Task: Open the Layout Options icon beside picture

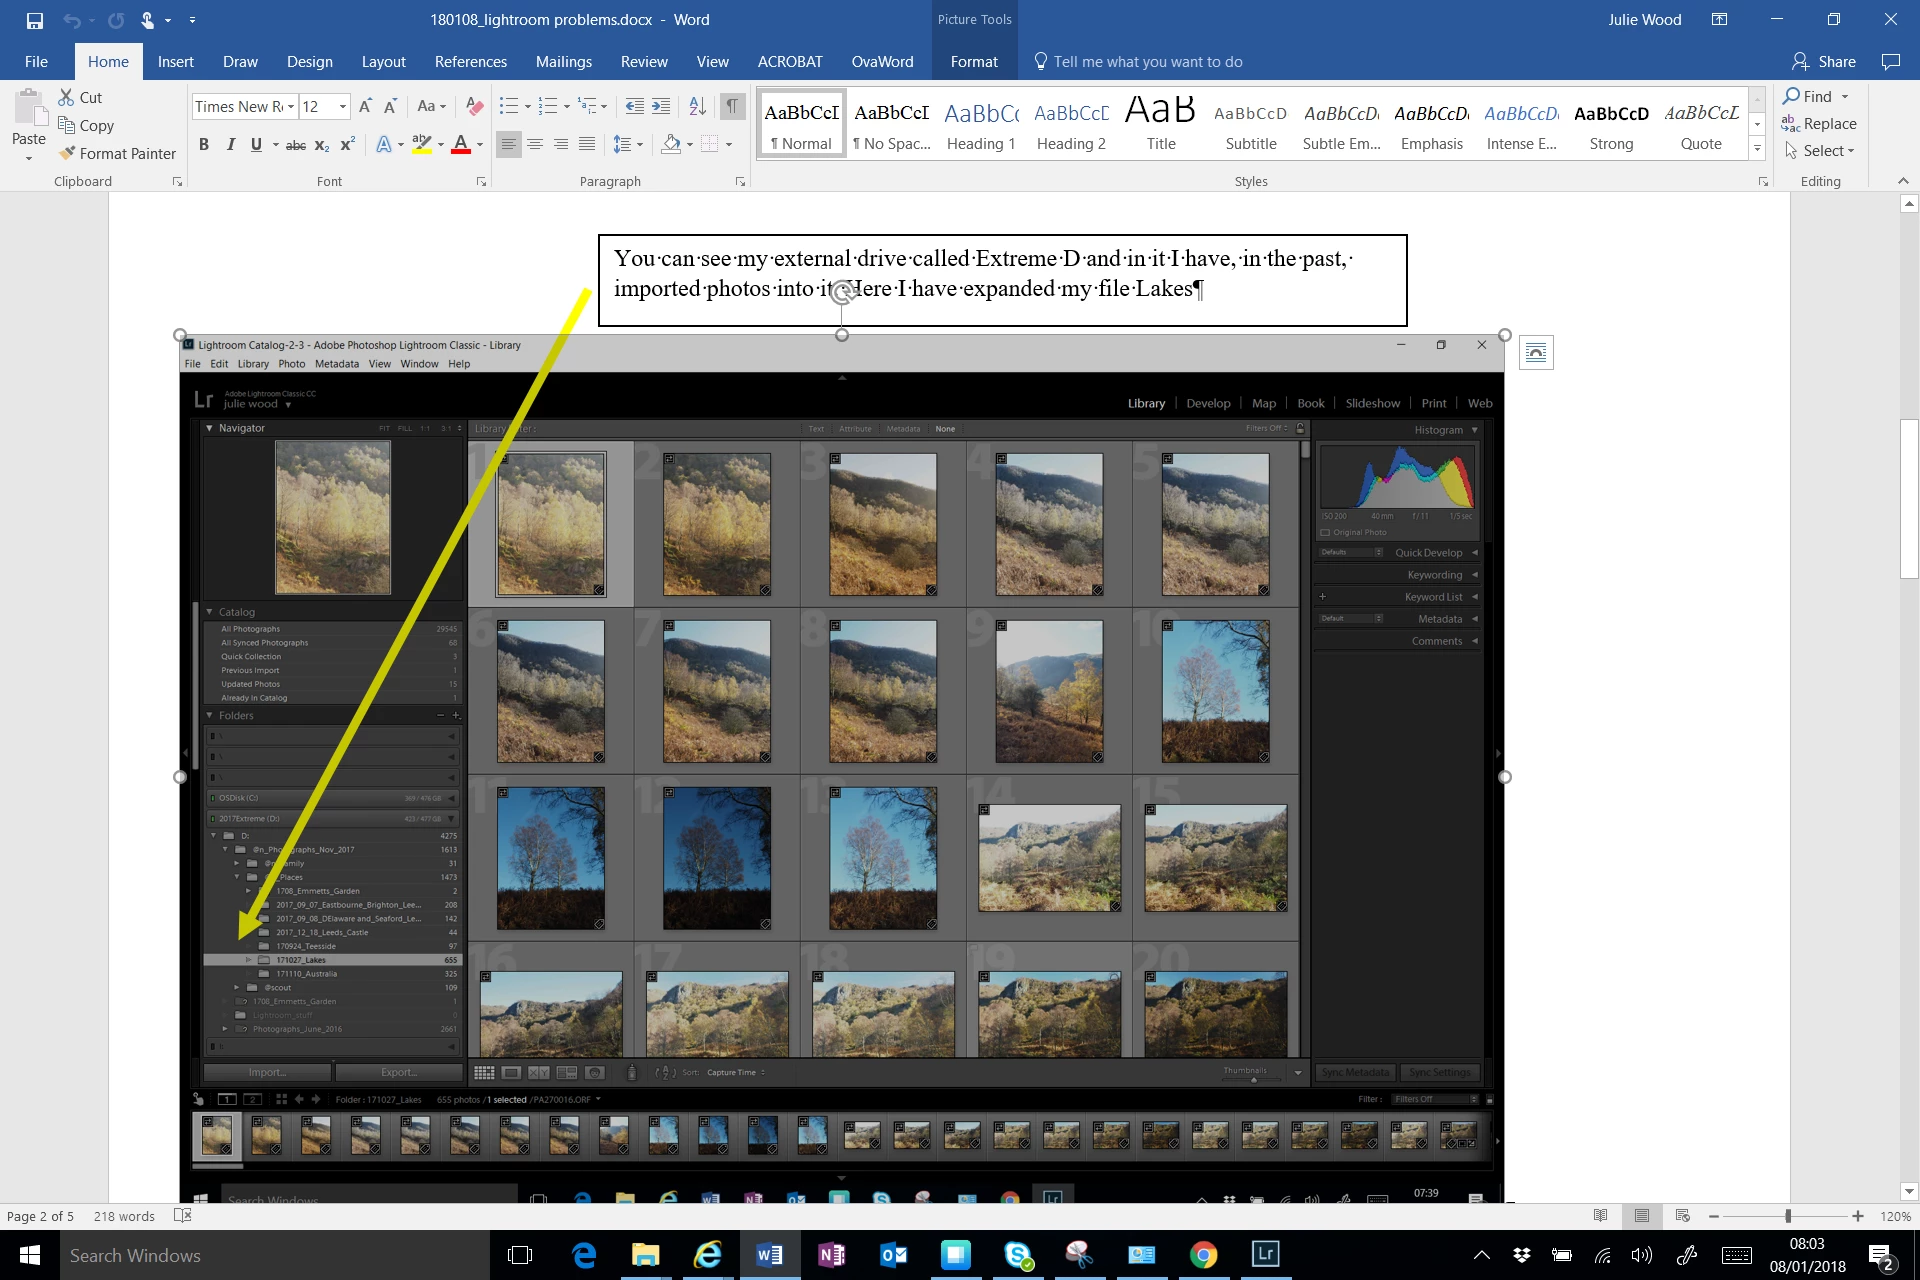Action: pyautogui.click(x=1535, y=352)
